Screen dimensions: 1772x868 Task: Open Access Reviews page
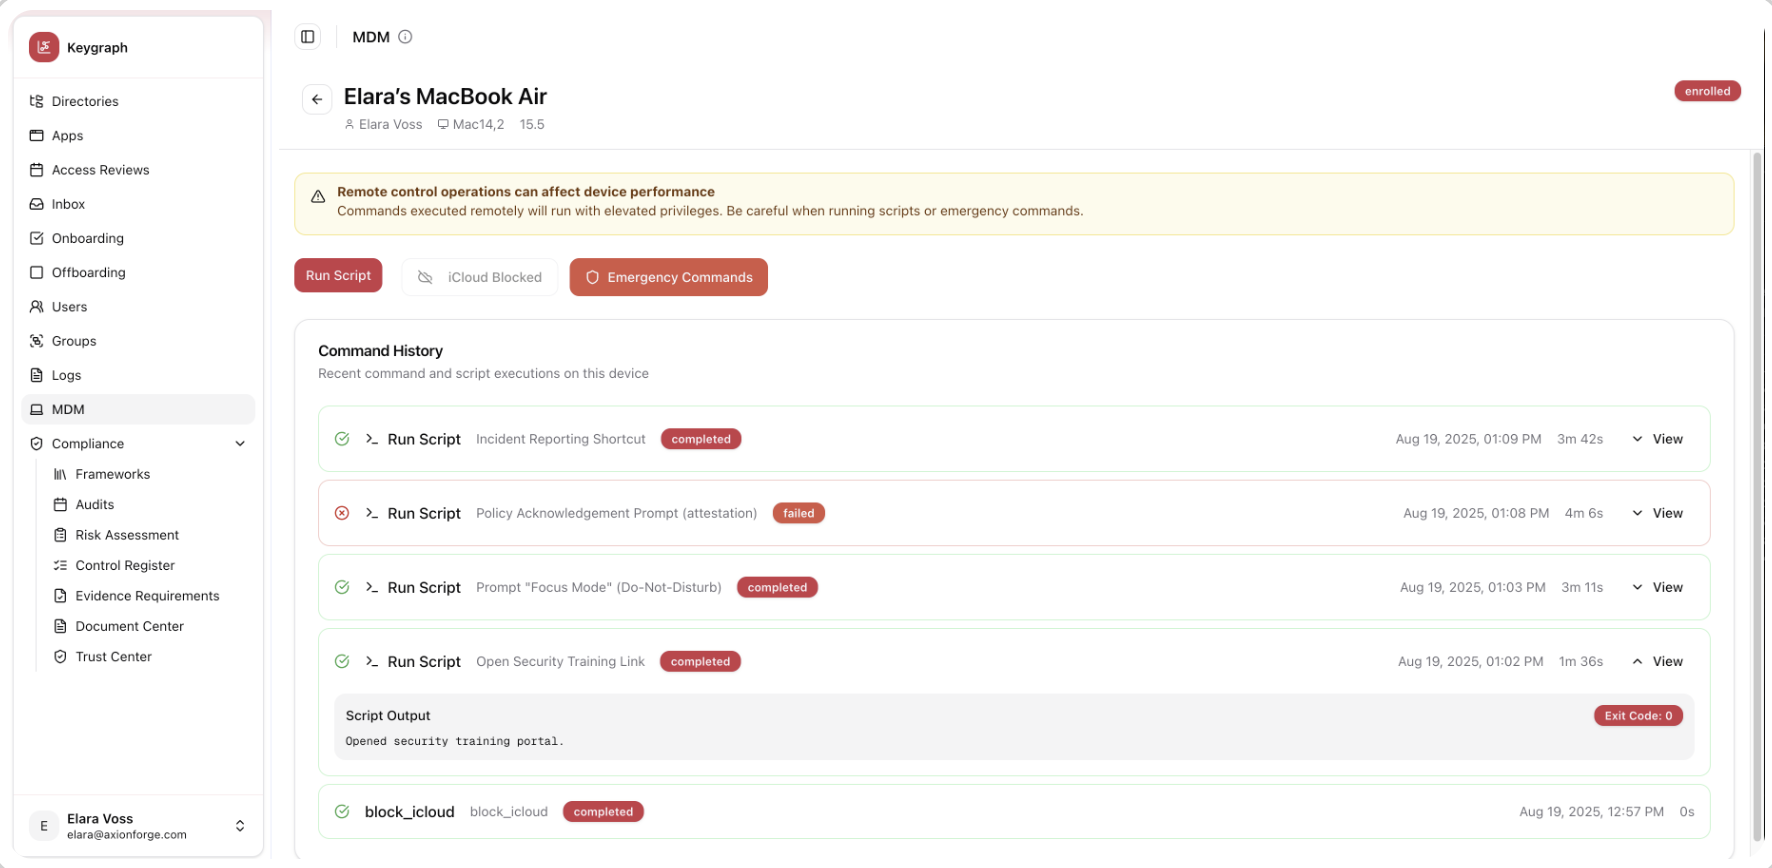(138, 170)
